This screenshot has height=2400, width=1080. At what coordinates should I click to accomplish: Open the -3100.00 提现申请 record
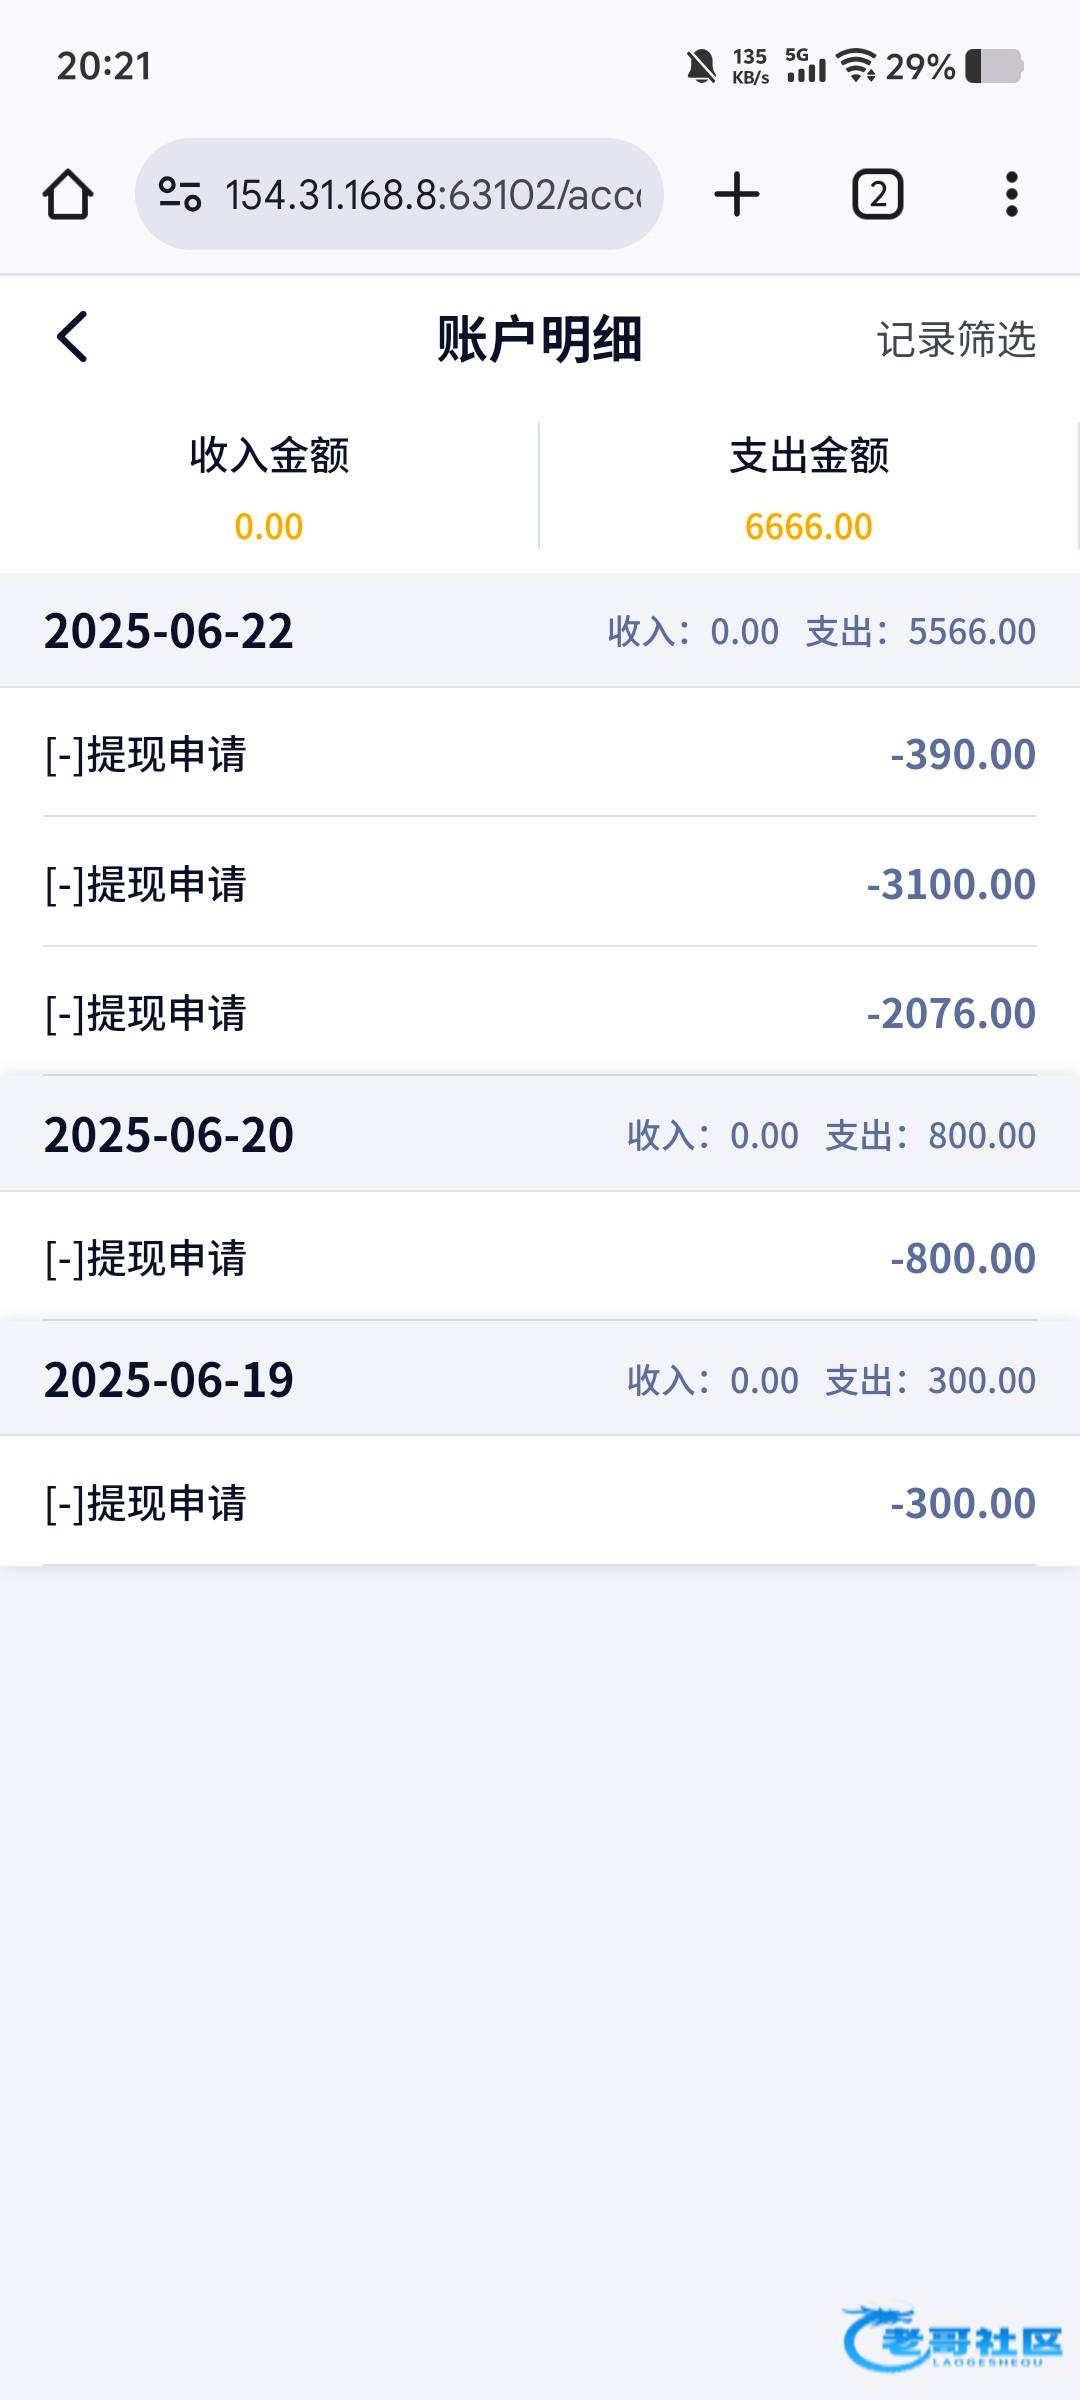(540, 884)
